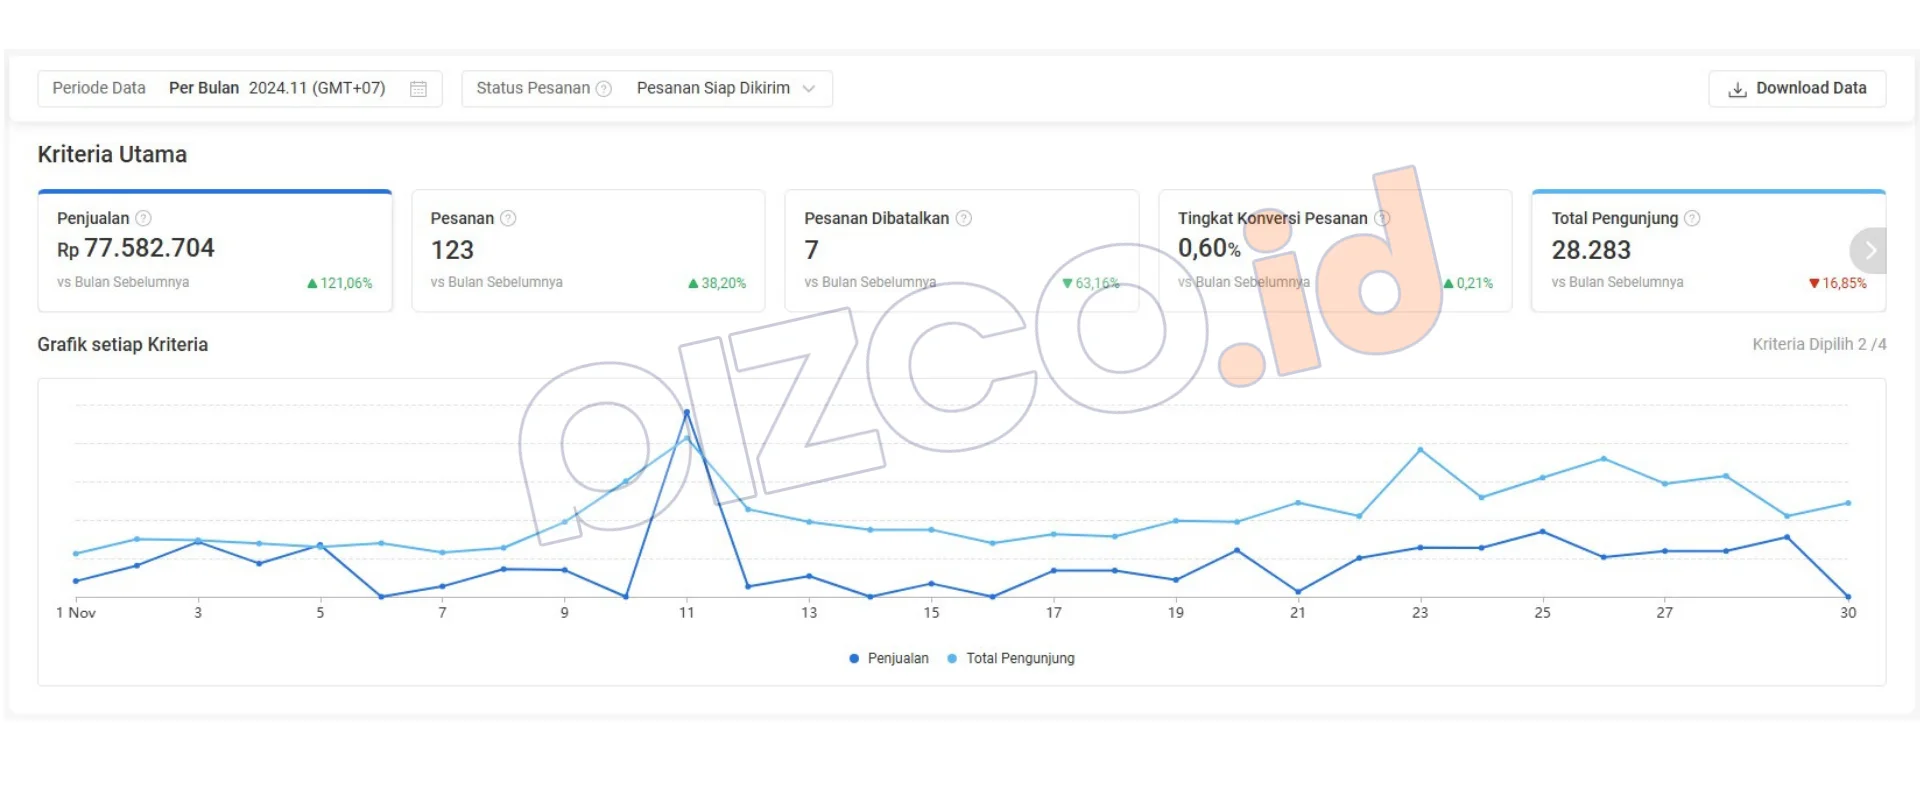The height and width of the screenshot is (800, 1920).
Task: Click help icon next to Status Pesanan
Action: 604,89
